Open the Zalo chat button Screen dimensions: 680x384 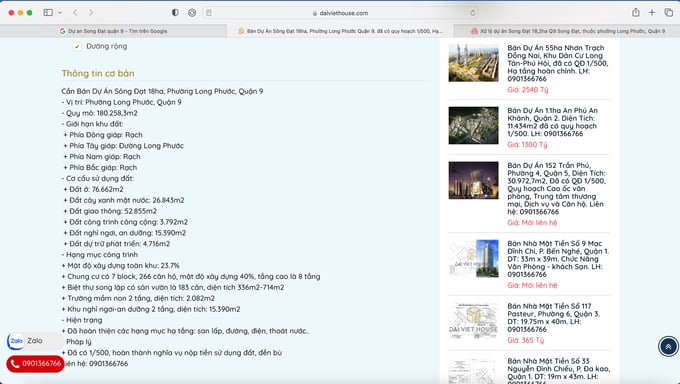tap(35, 341)
